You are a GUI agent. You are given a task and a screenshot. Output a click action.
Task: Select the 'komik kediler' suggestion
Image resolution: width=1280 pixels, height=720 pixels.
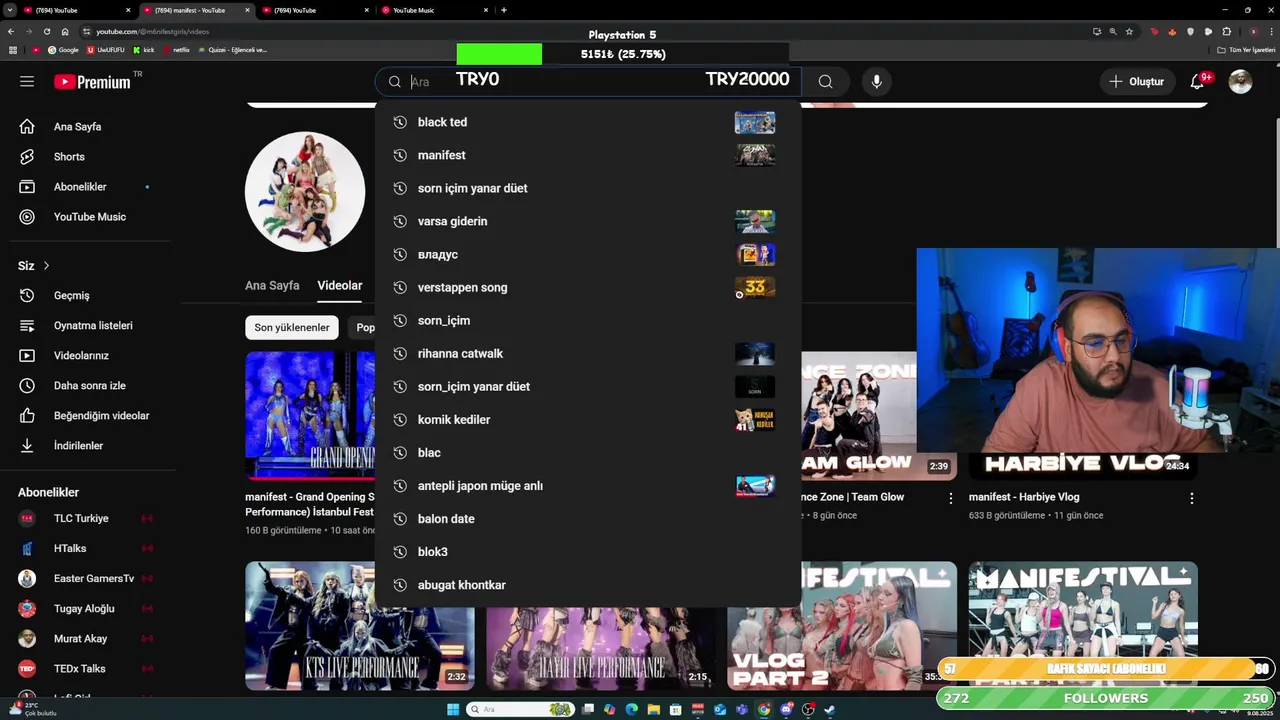588,419
